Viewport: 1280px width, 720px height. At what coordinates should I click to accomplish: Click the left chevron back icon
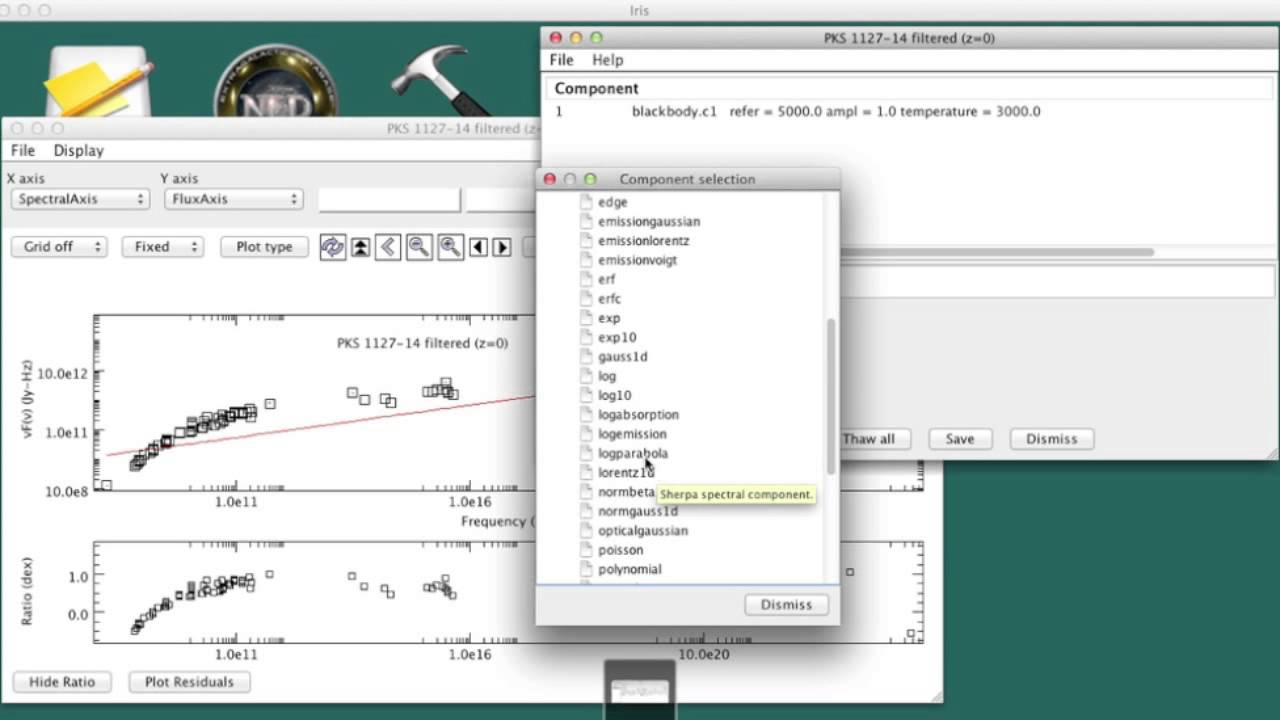point(388,247)
